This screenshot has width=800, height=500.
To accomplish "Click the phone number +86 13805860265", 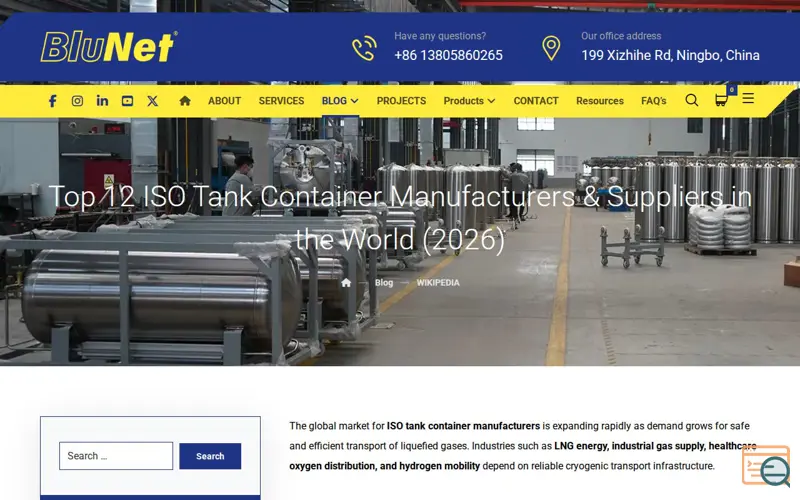I will 448,55.
